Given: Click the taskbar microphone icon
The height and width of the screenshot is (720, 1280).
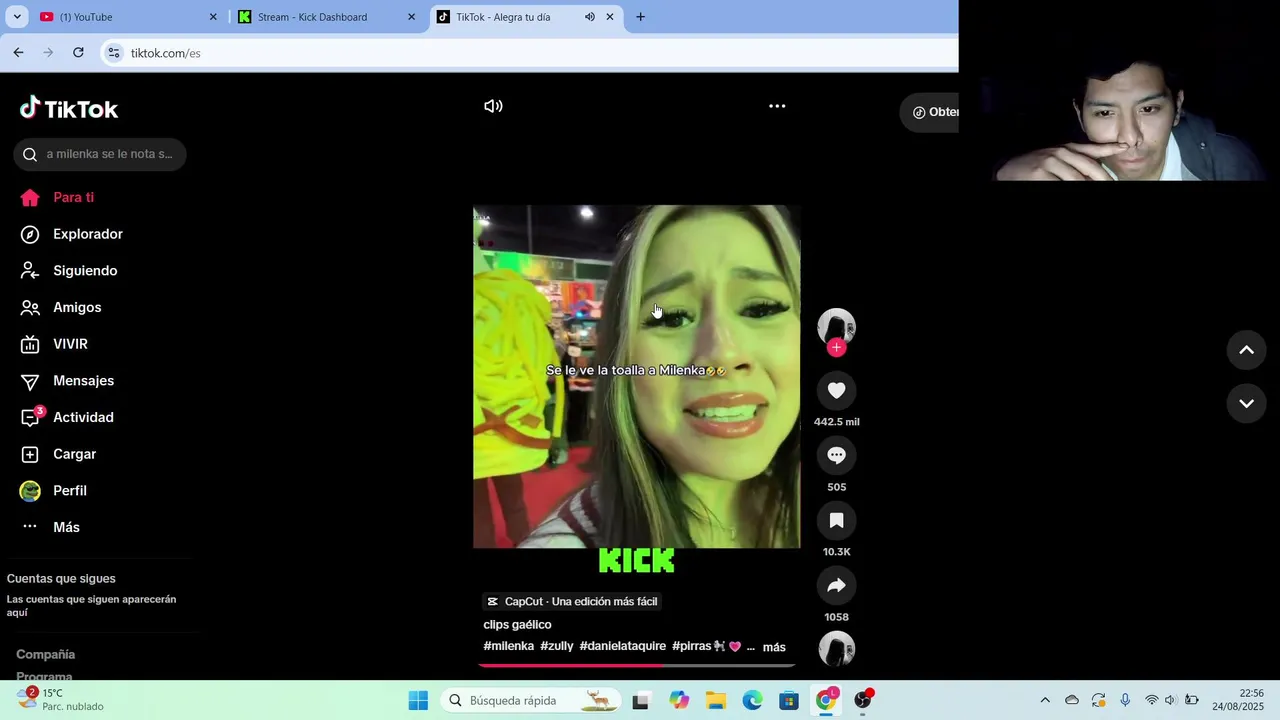Looking at the screenshot, I should tap(1125, 701).
